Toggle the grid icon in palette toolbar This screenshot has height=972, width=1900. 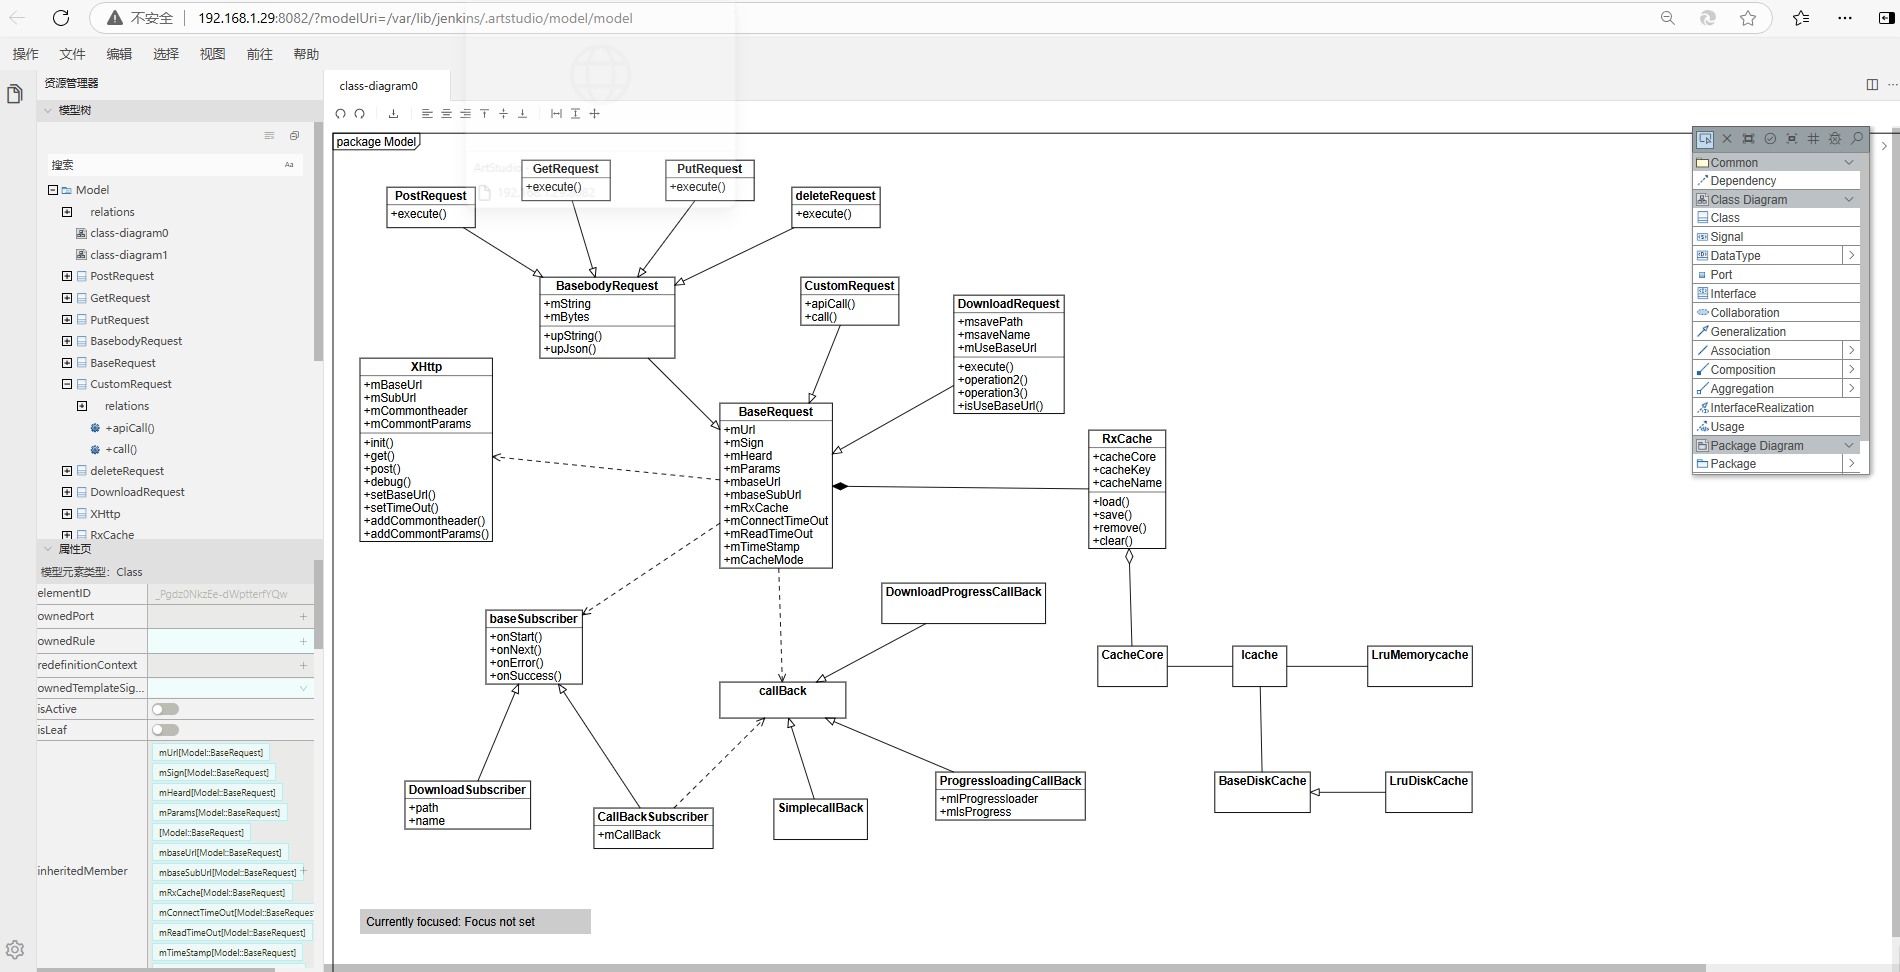pos(1813,139)
